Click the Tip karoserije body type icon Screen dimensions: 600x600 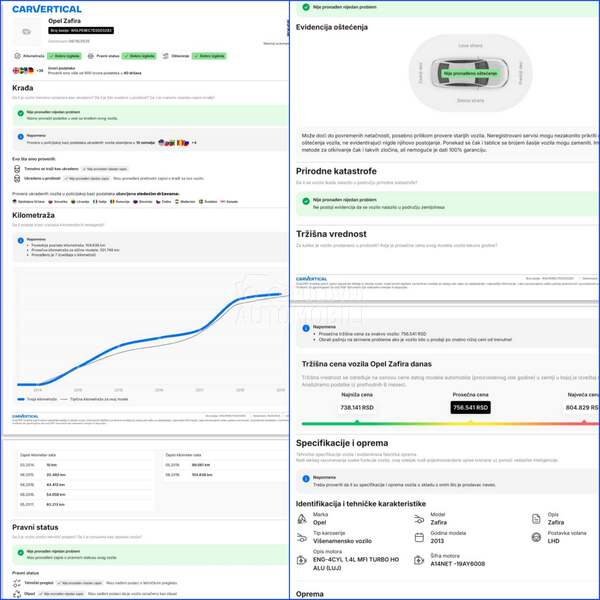pos(302,538)
